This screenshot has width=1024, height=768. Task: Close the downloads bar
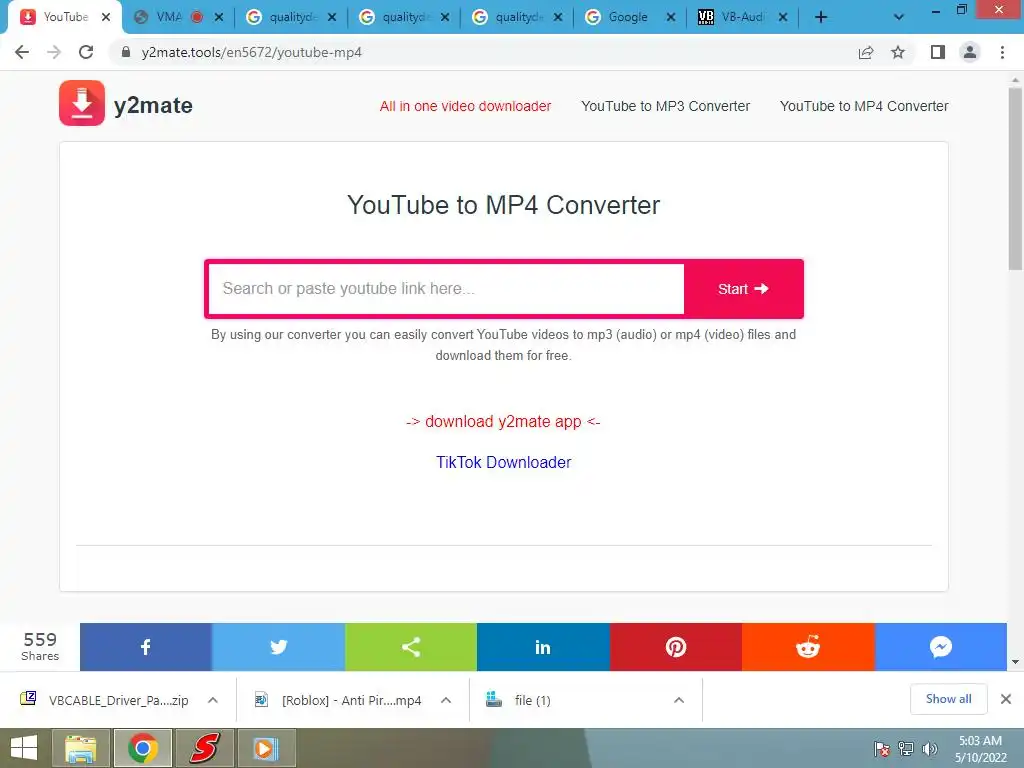tap(1006, 699)
